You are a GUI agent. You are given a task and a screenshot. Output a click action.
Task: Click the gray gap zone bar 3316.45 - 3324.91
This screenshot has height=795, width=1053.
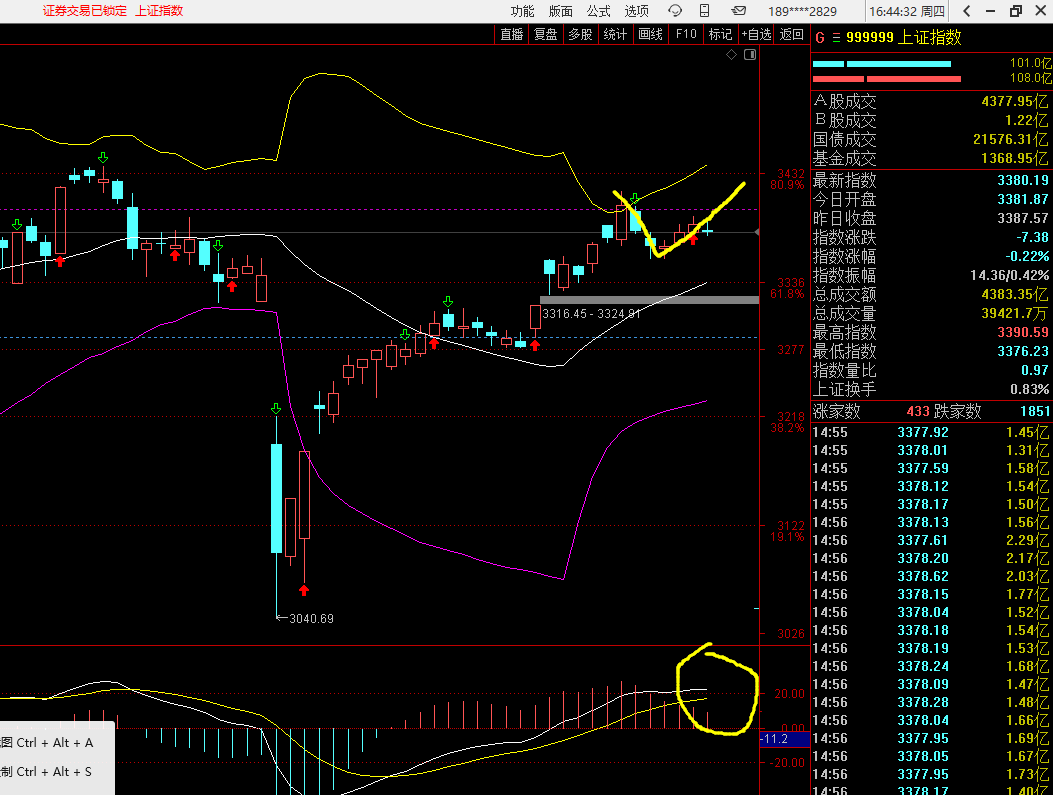[649, 300]
